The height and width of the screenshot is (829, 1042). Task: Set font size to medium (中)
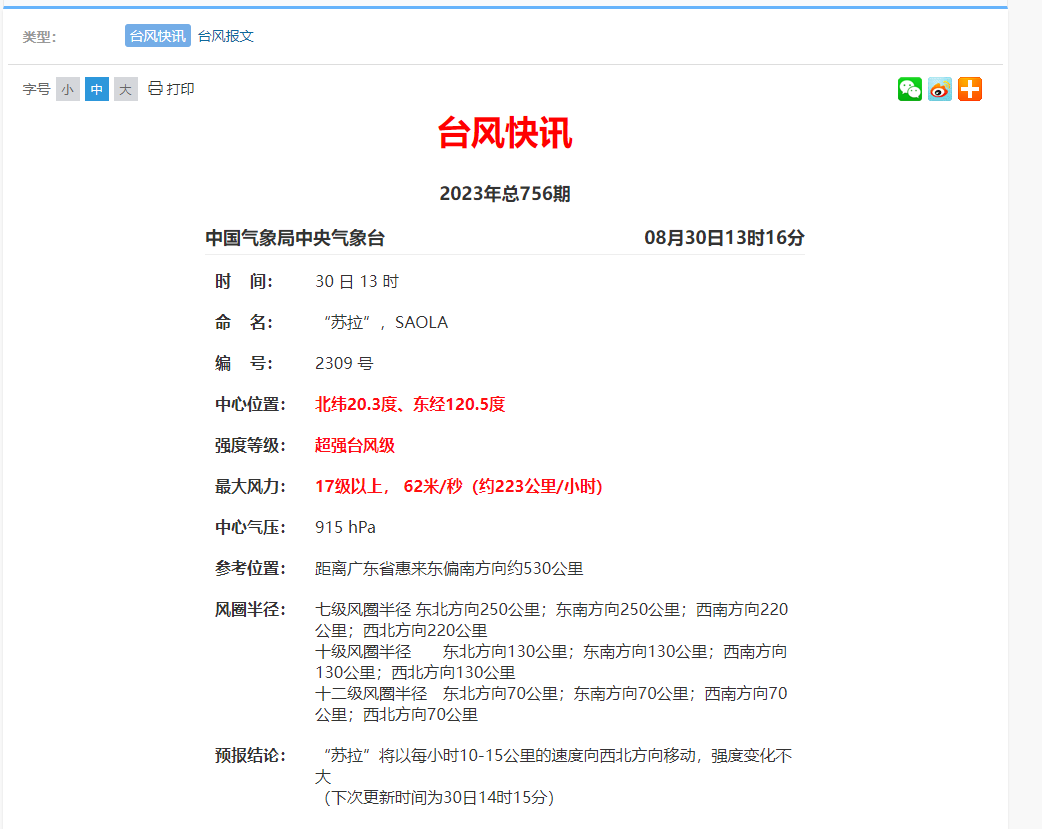[96, 89]
